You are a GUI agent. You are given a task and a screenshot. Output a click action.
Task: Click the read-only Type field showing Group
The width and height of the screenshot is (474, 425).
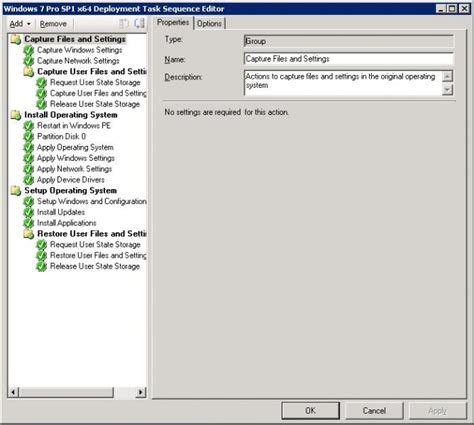click(x=349, y=41)
